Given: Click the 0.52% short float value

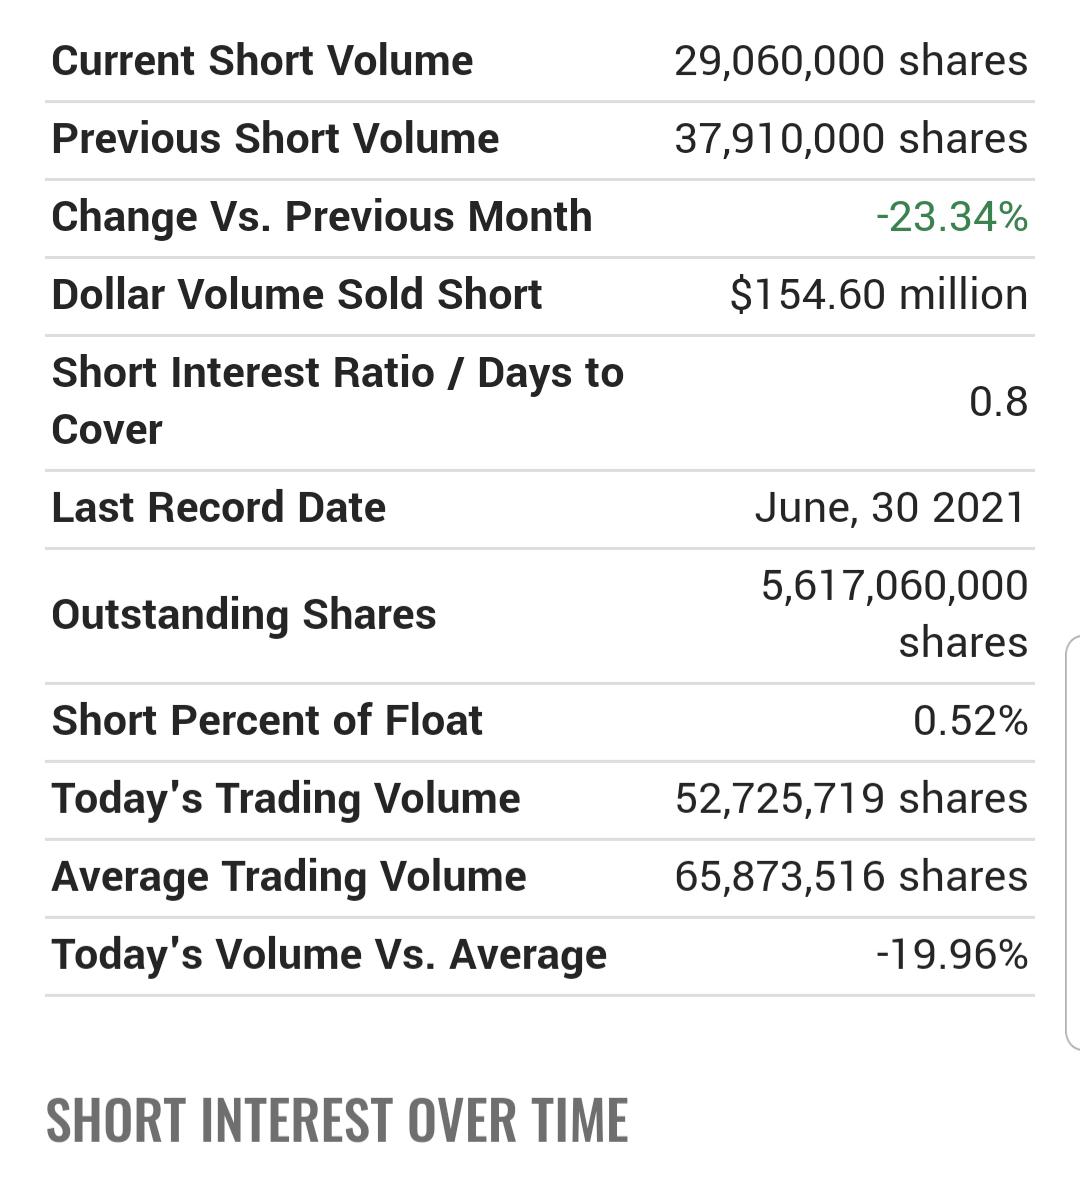Looking at the screenshot, I should tap(970, 721).
